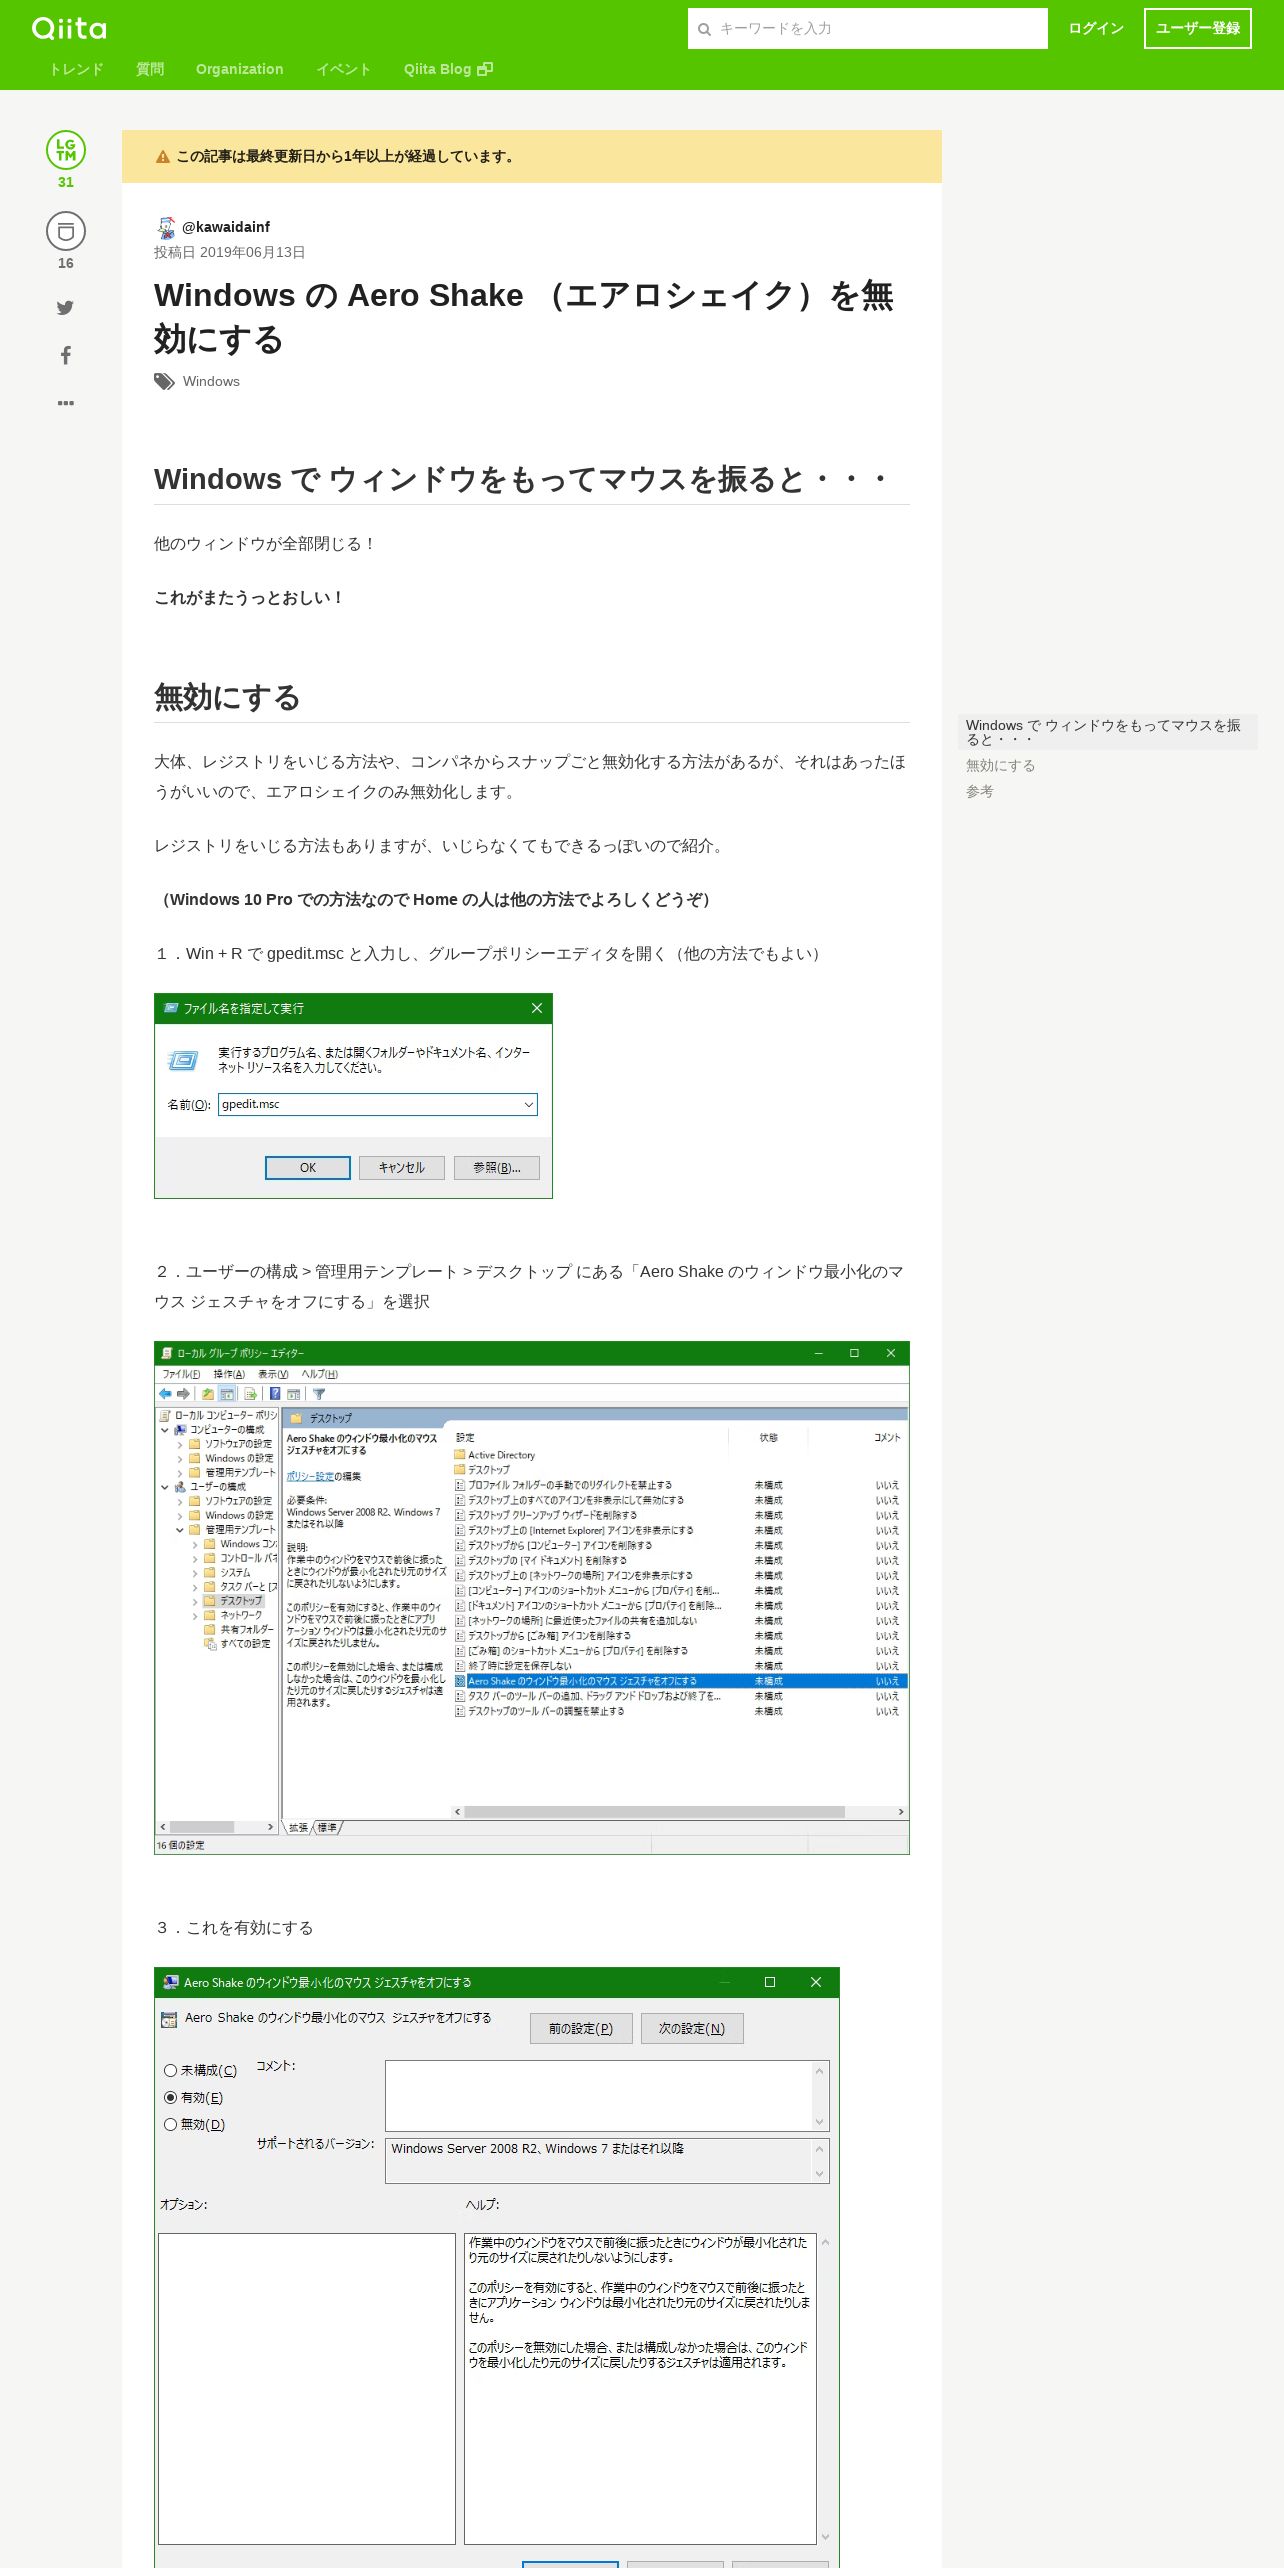Viewport: 1284px width, 2568px height.
Task: Click the search magnifier icon
Action: coord(704,29)
